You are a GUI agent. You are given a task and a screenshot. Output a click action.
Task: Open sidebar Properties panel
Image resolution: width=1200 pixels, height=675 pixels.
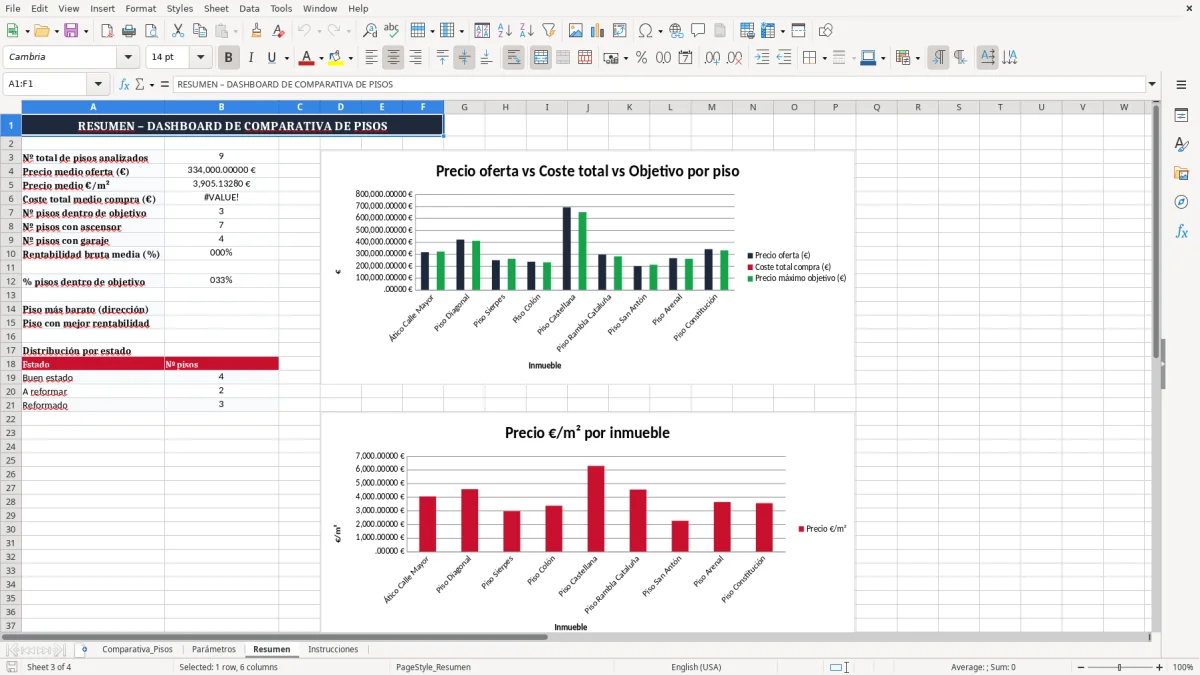click(x=1181, y=115)
